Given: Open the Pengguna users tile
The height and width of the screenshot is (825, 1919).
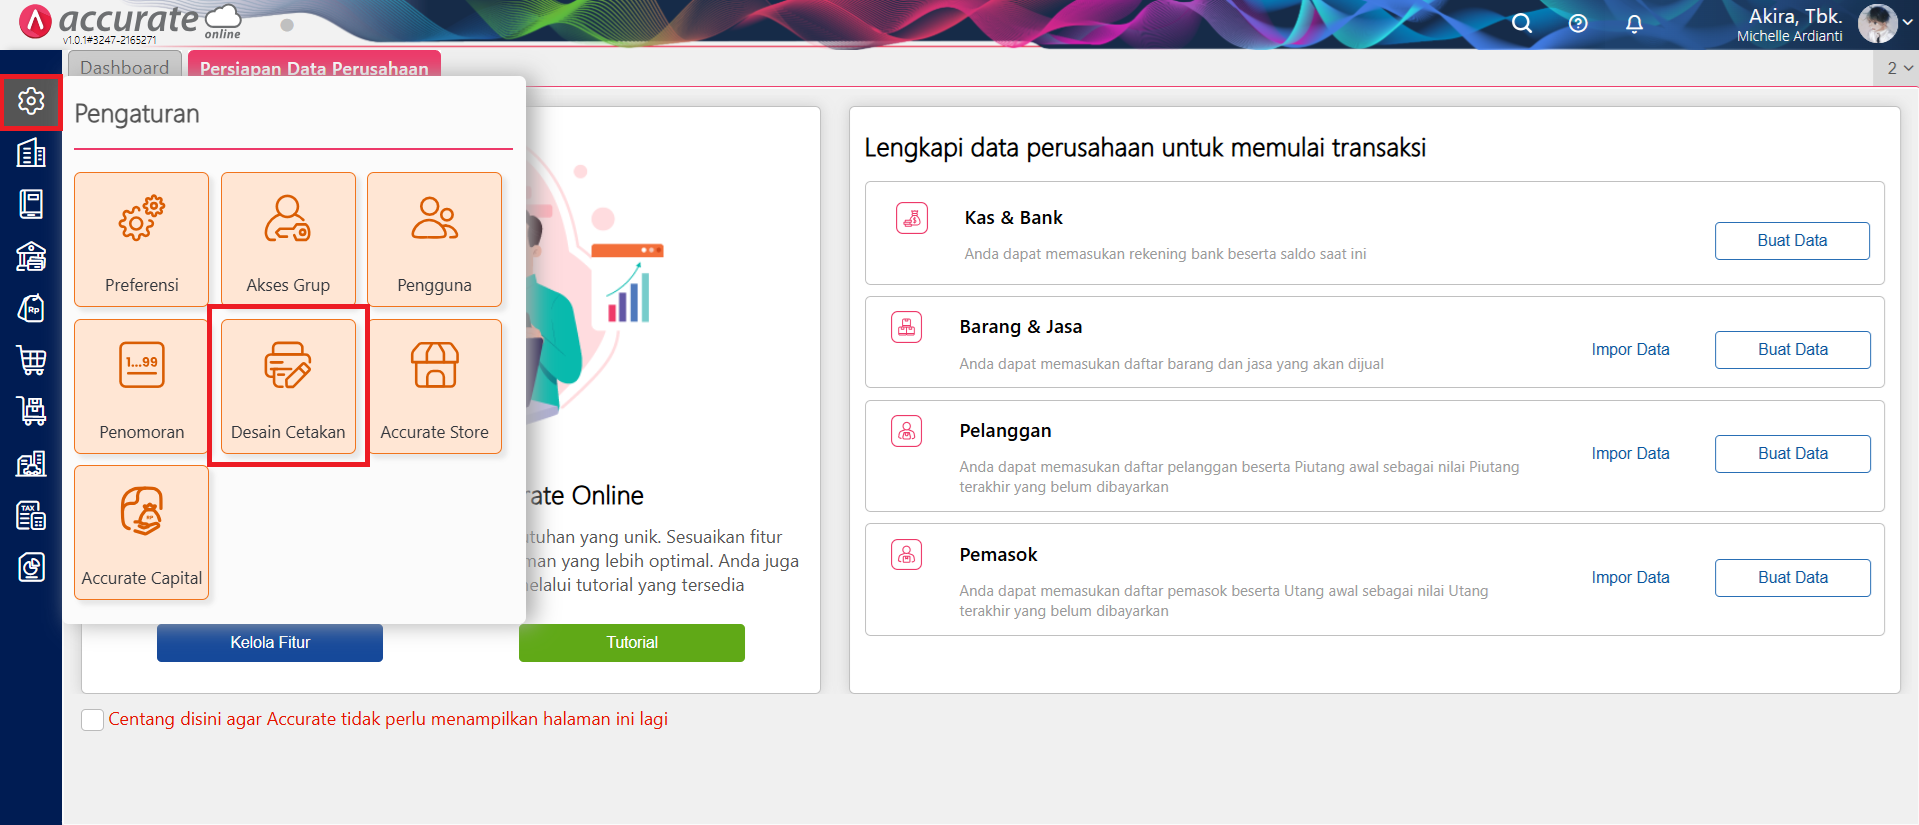Looking at the screenshot, I should point(434,239).
